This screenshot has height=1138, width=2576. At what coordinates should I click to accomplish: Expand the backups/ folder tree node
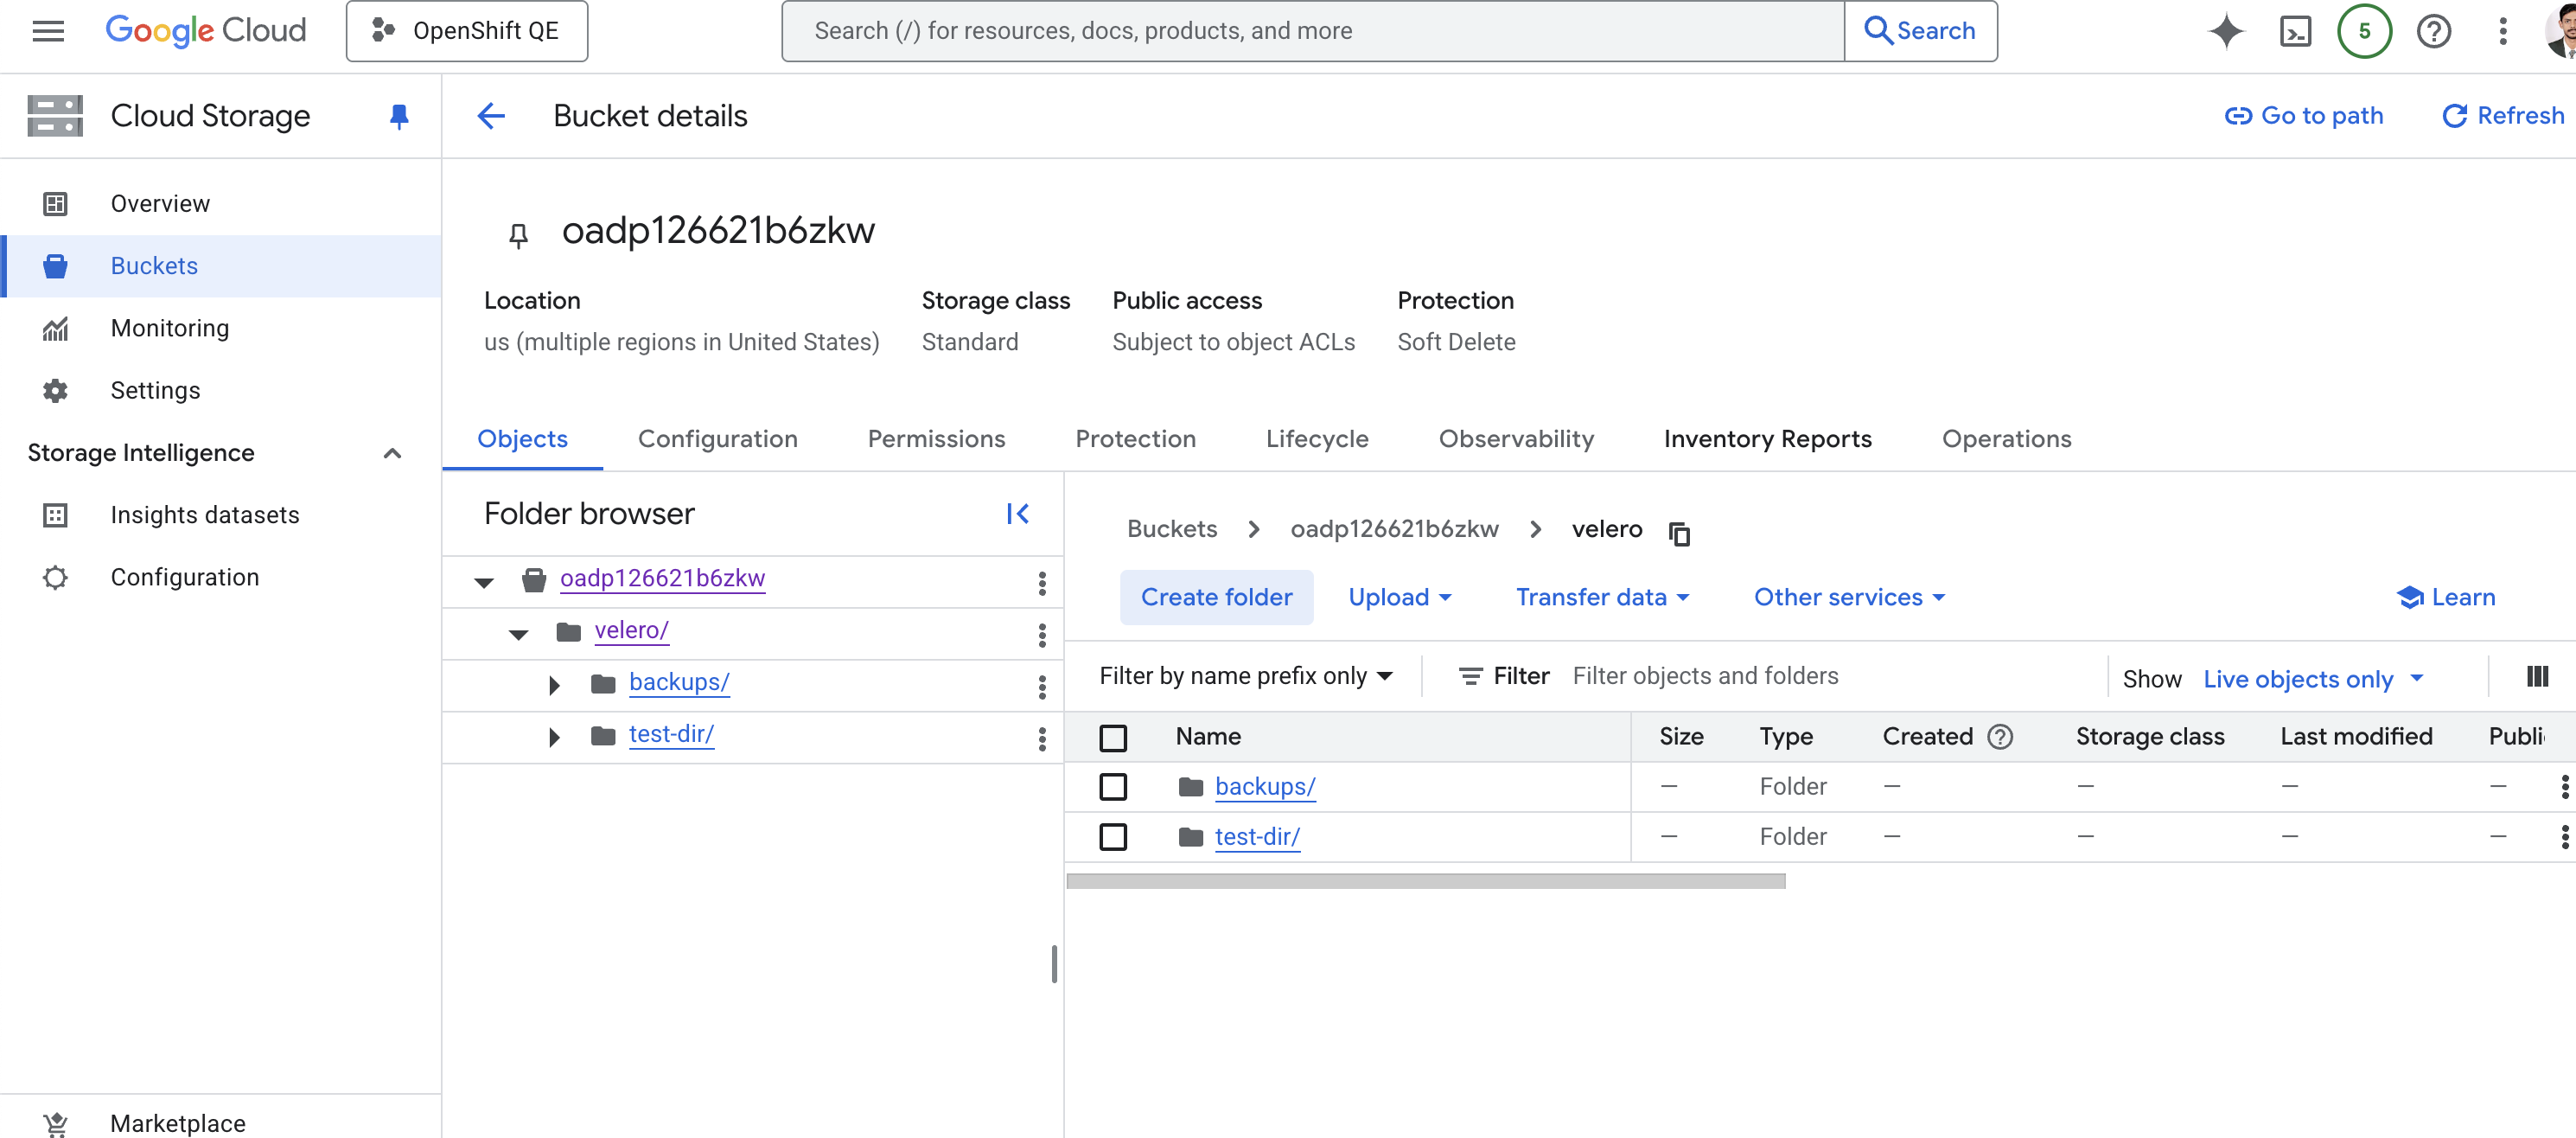coord(554,684)
